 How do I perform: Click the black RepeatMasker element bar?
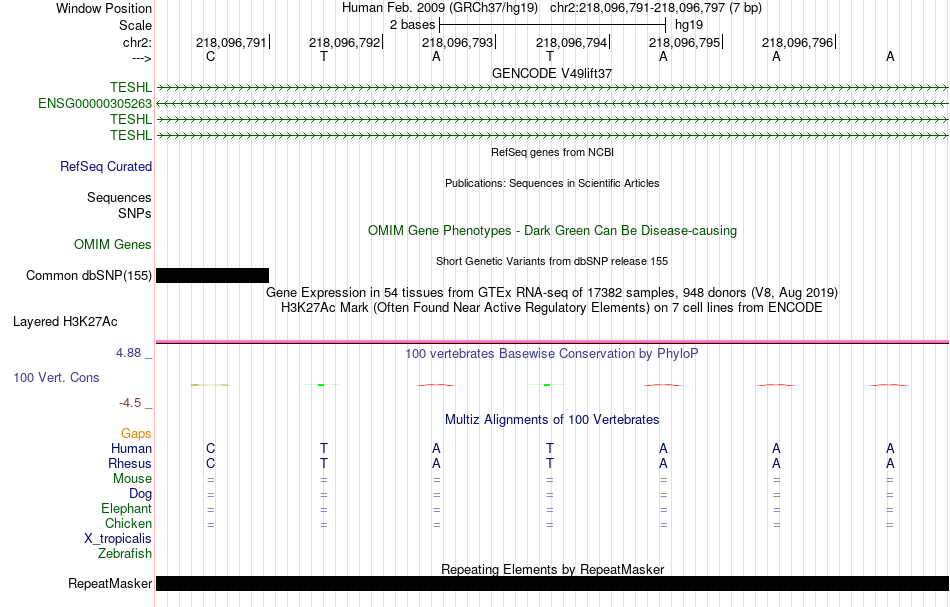click(x=552, y=583)
